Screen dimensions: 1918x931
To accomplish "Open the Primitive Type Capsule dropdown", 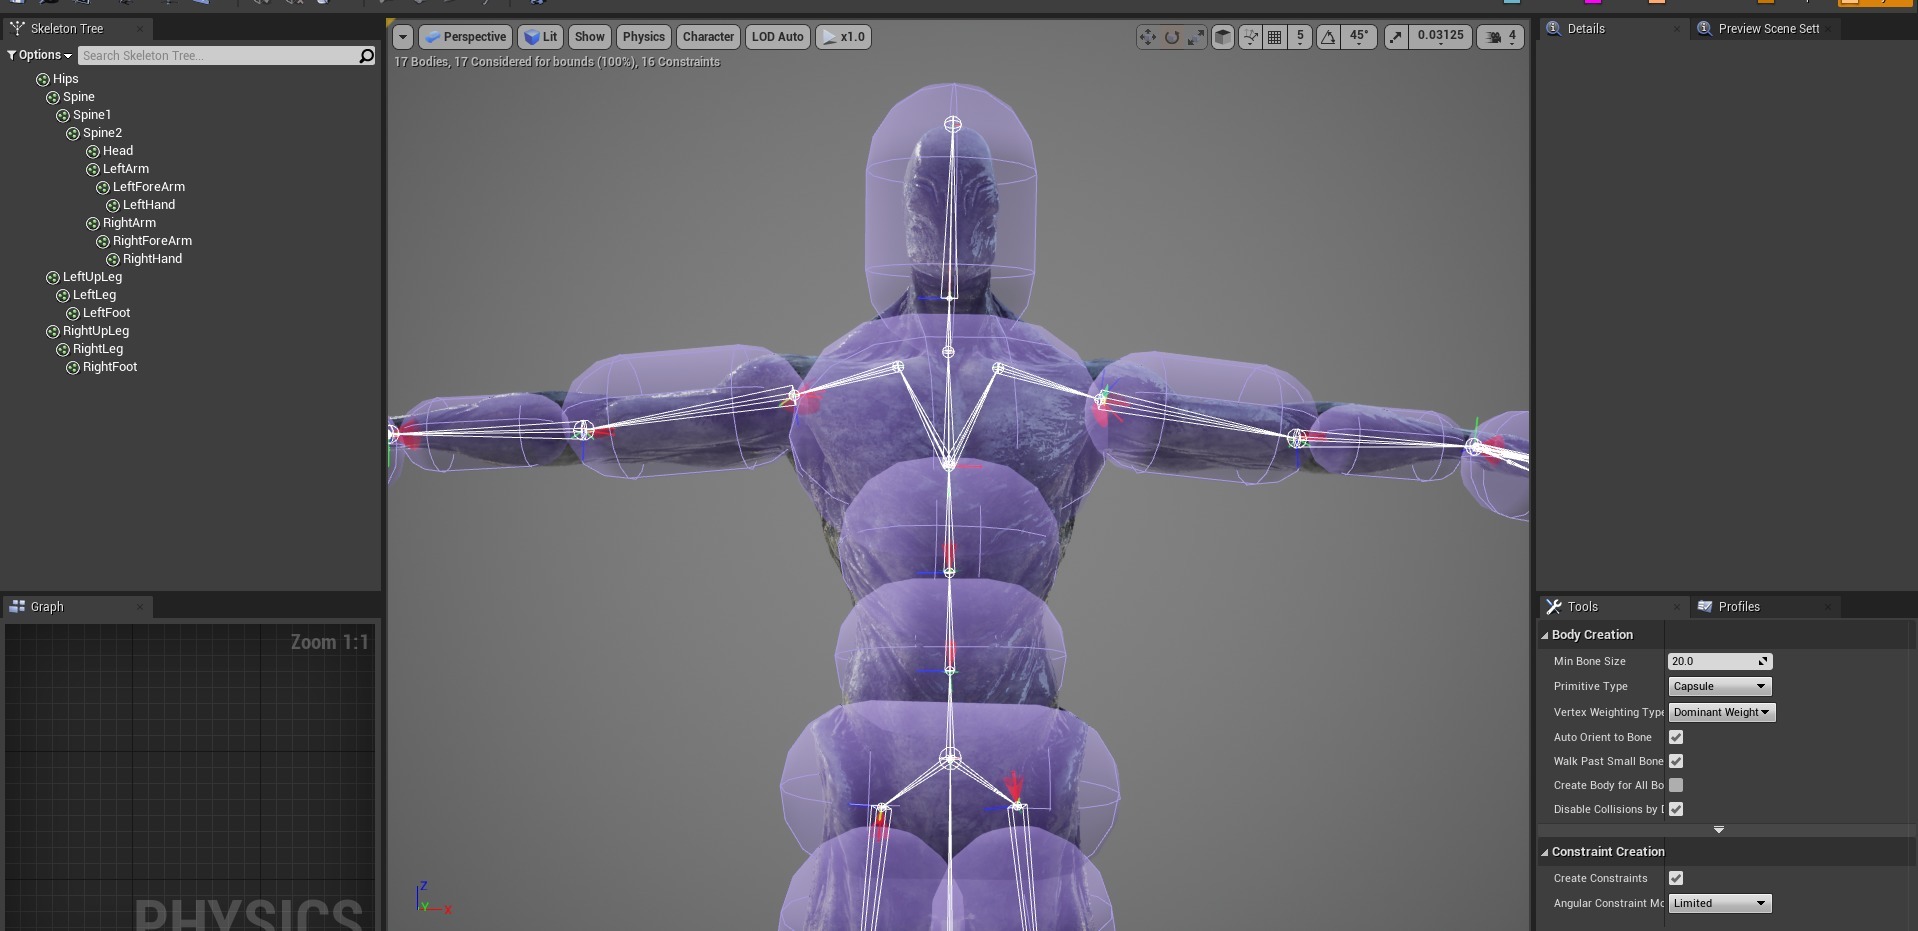I will [1720, 686].
